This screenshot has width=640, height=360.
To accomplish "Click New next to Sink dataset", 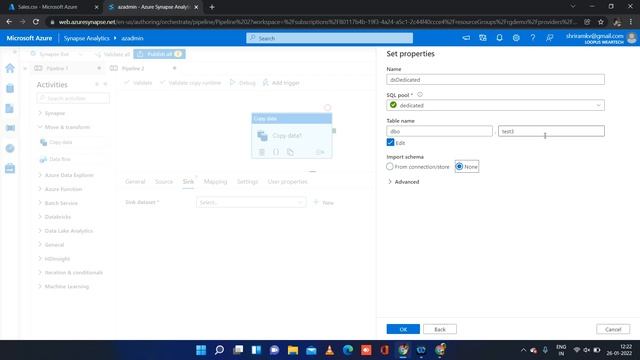I will coord(324,202).
